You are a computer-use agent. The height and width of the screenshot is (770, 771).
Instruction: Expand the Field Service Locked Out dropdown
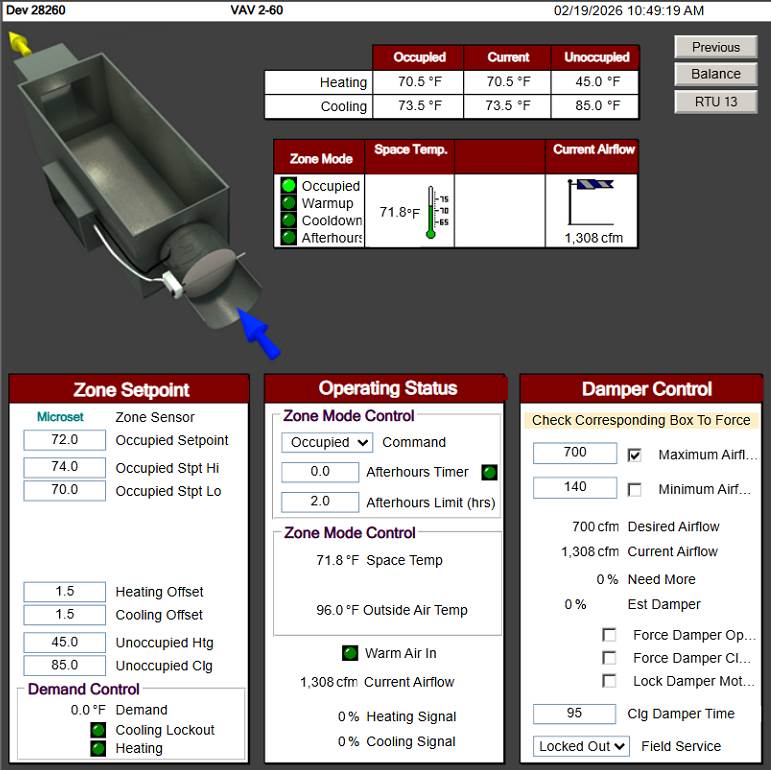[x=581, y=746]
